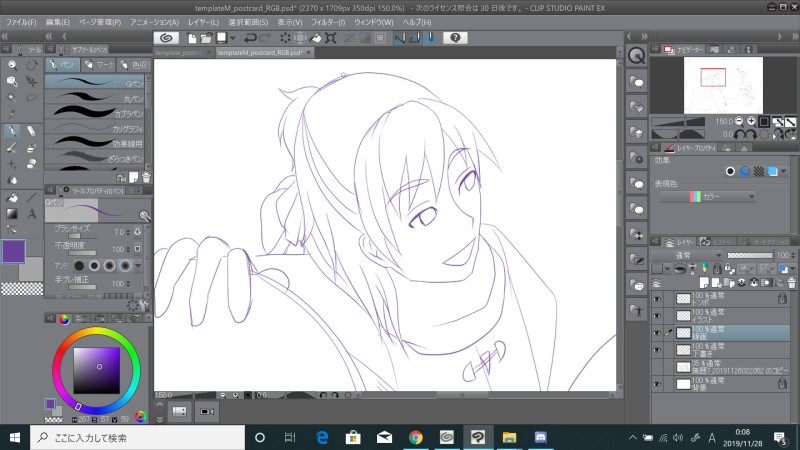Select the magnifier zoom tool

[12, 65]
